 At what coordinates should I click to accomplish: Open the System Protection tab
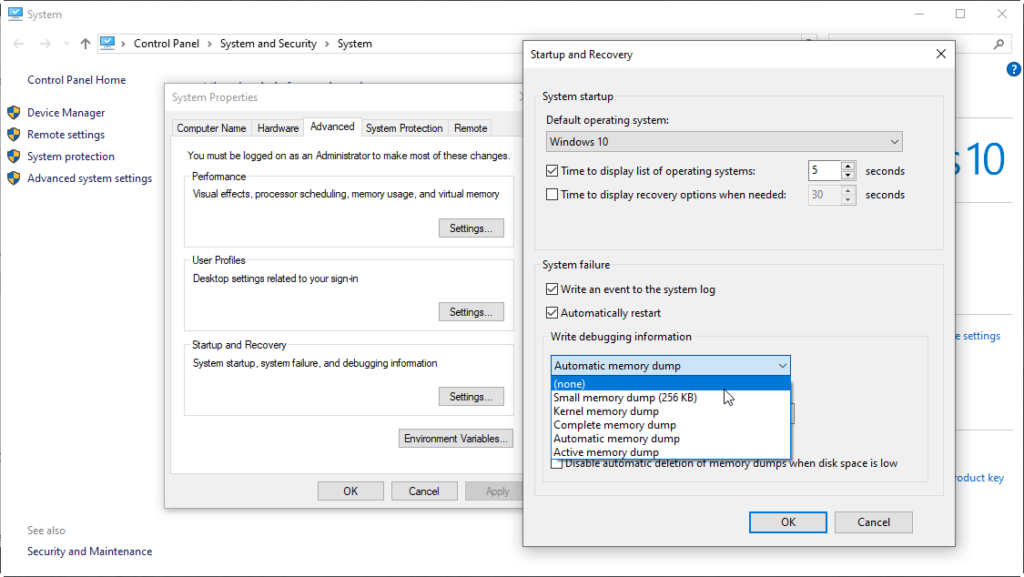(404, 128)
